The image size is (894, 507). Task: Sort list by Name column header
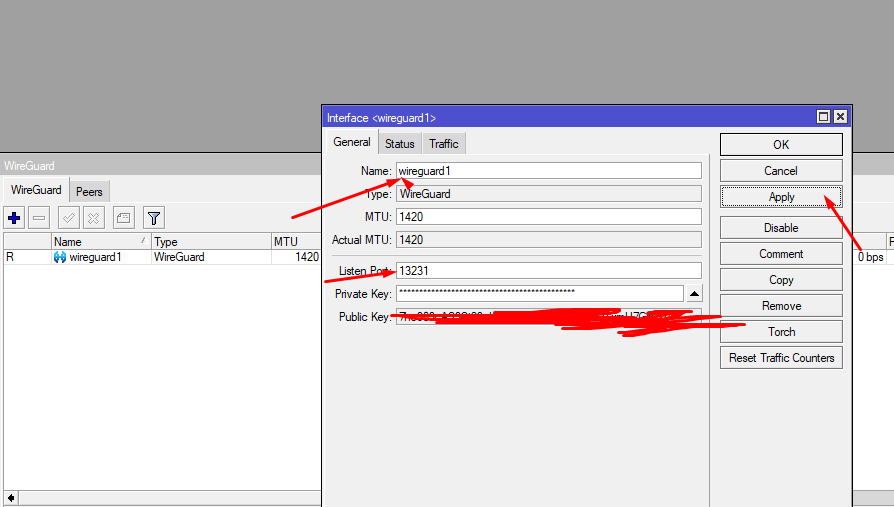click(101, 241)
